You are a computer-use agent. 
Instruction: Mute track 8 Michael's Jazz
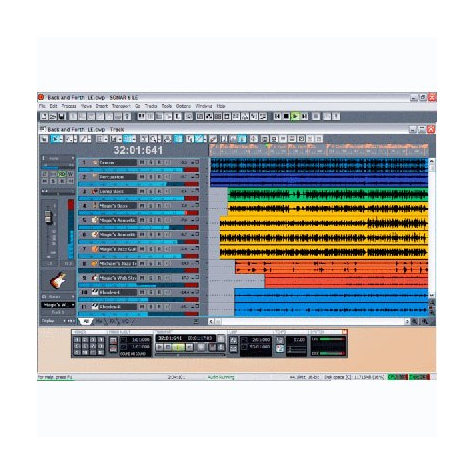point(142,263)
